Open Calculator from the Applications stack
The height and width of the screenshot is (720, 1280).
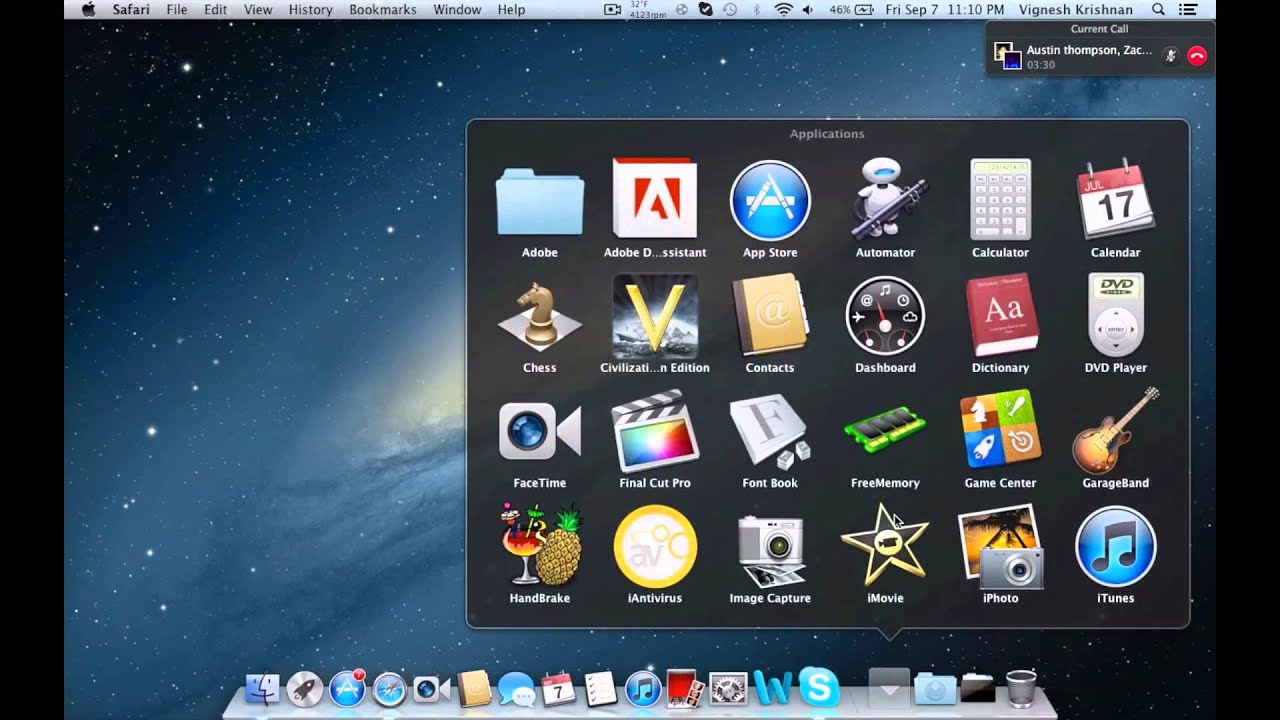coord(1000,199)
